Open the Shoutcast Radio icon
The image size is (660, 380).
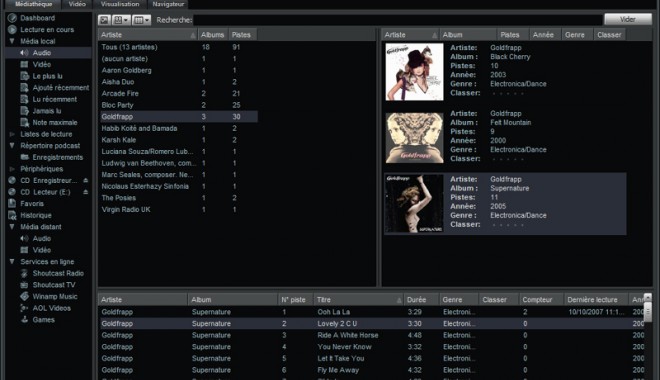[24, 273]
